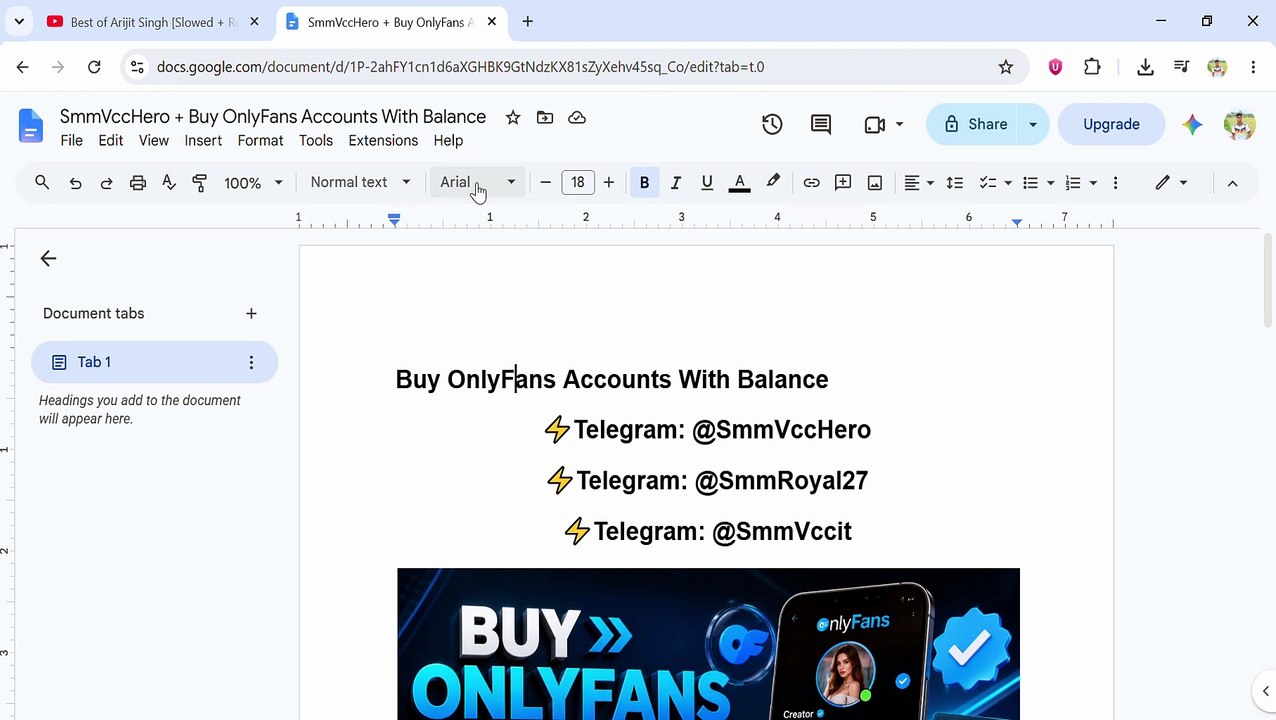Expand the checklist menu arrow

[x=1008, y=183]
